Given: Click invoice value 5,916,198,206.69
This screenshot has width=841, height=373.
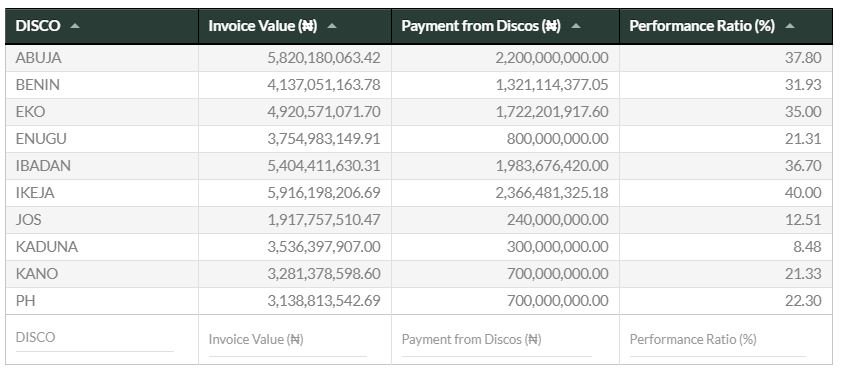Looking at the screenshot, I should (324, 193).
